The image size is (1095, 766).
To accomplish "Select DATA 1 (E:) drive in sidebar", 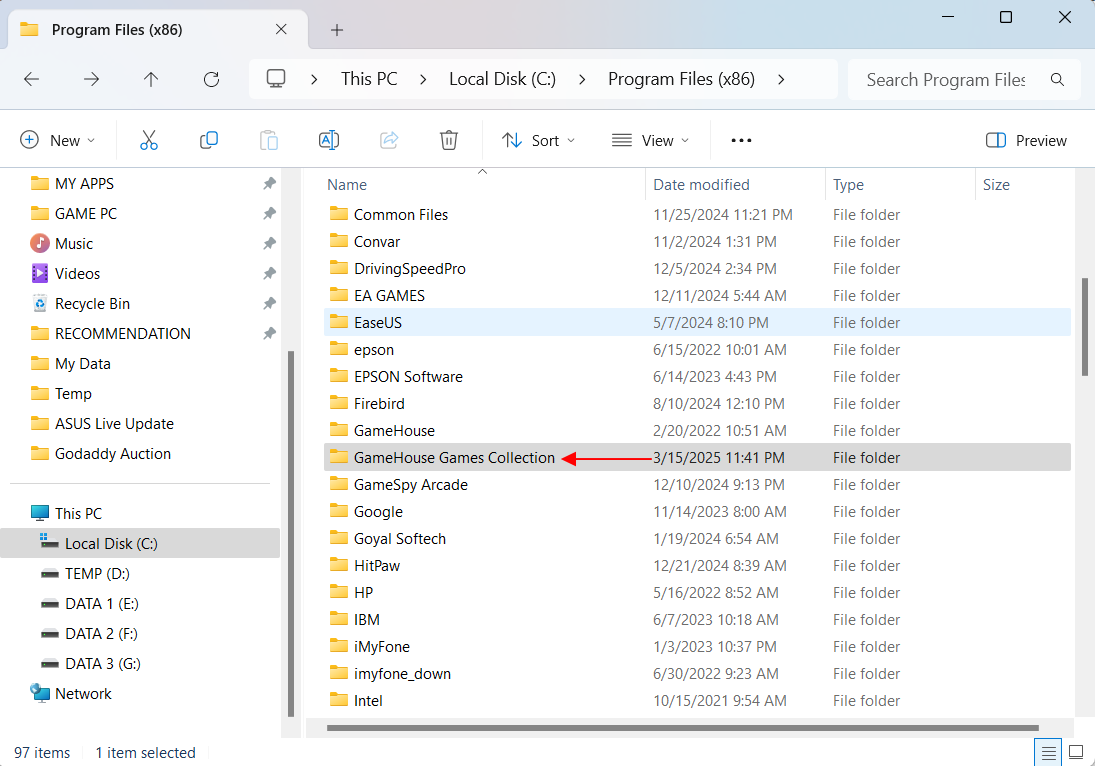I will coord(101,603).
